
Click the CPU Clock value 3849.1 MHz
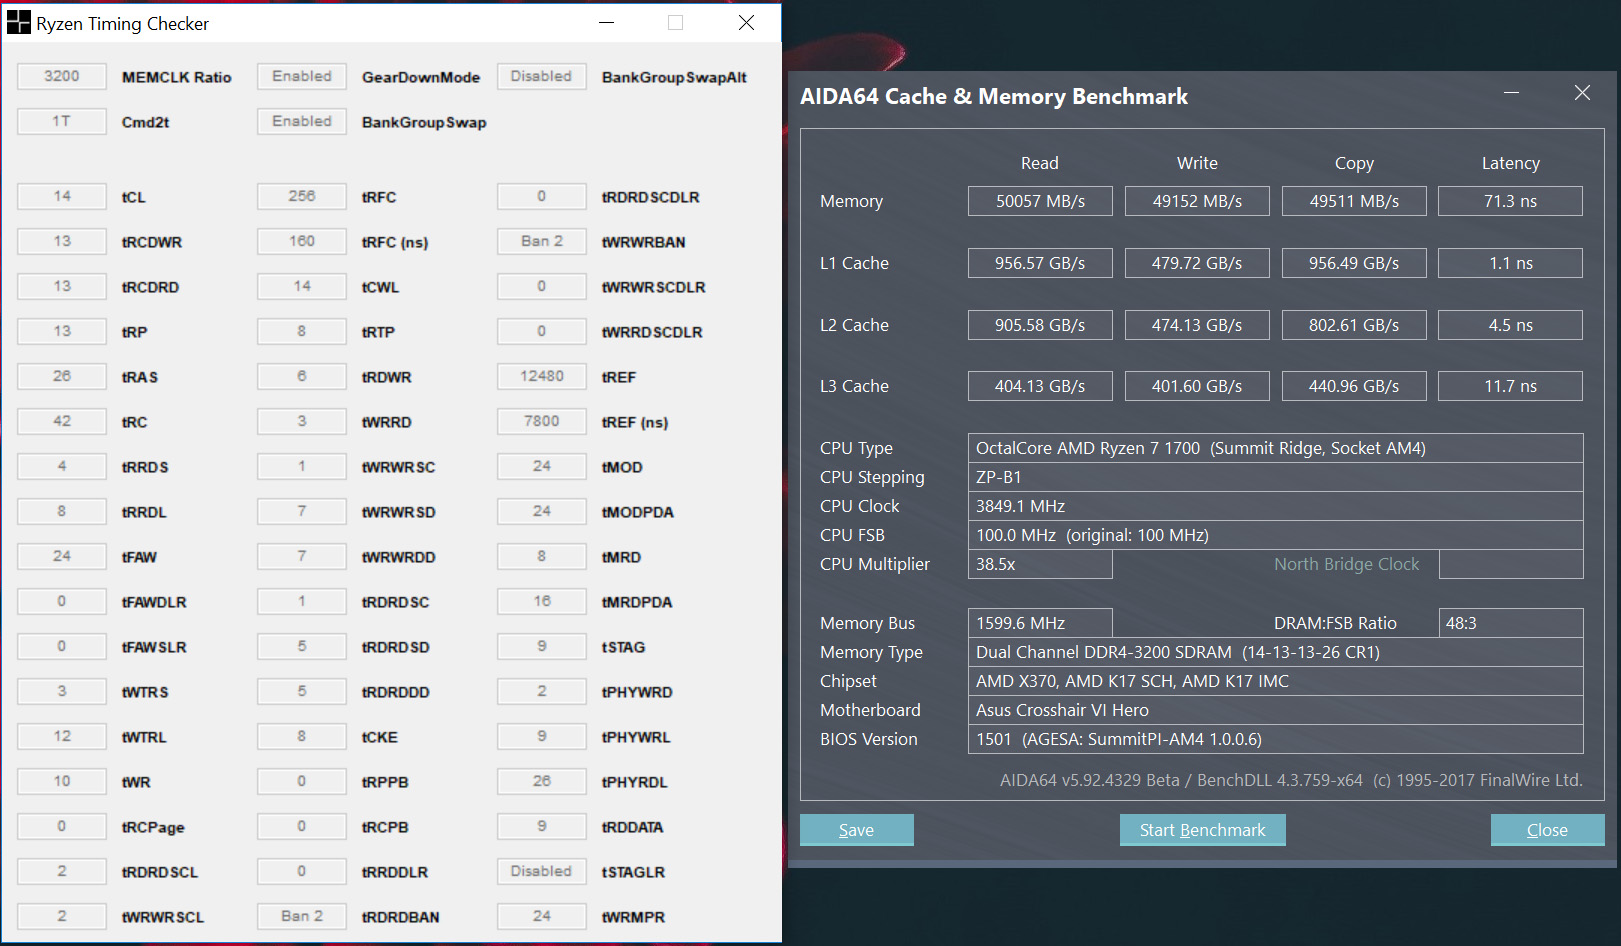click(1275, 506)
